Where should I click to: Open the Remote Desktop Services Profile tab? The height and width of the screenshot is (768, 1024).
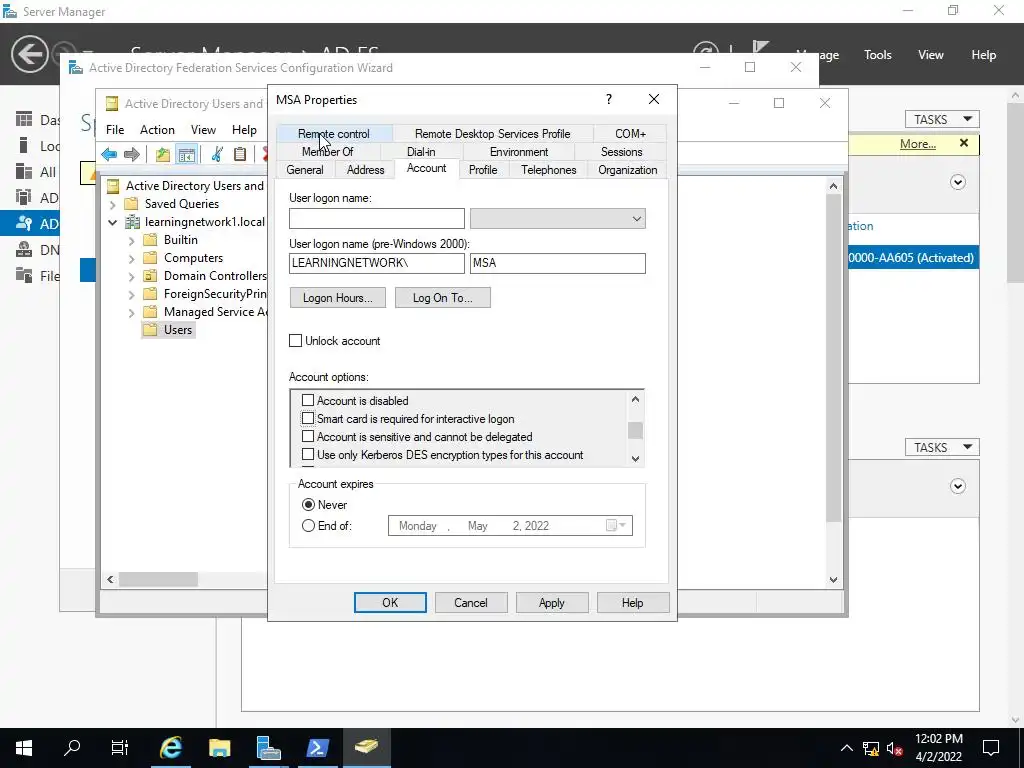click(492, 134)
